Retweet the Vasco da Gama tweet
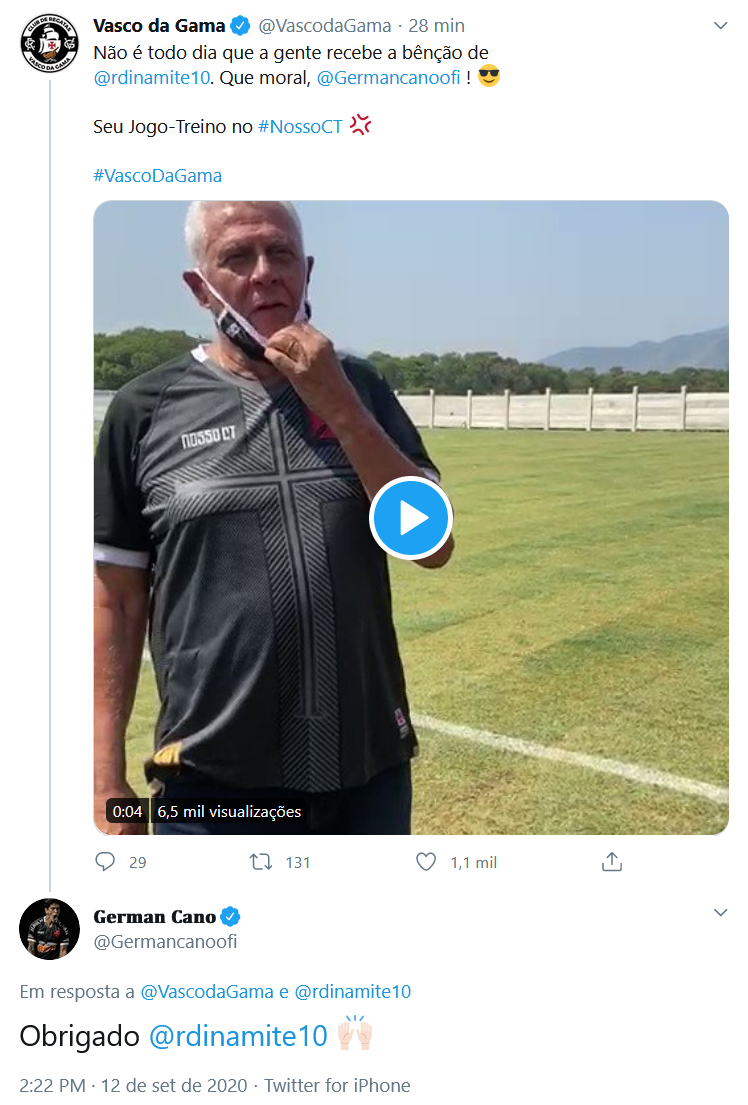Image resolution: width=748 pixels, height=1105 pixels. point(262,862)
